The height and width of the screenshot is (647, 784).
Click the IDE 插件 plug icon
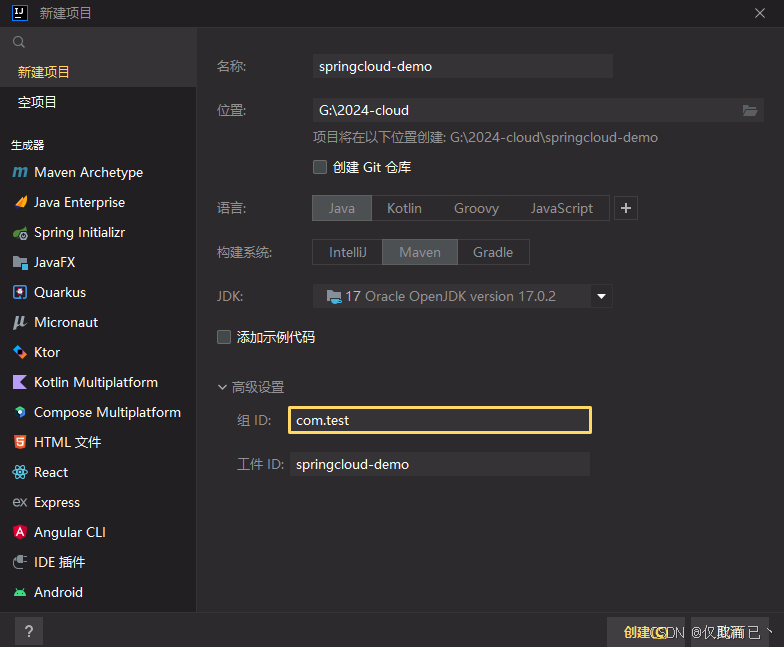click(x=20, y=562)
